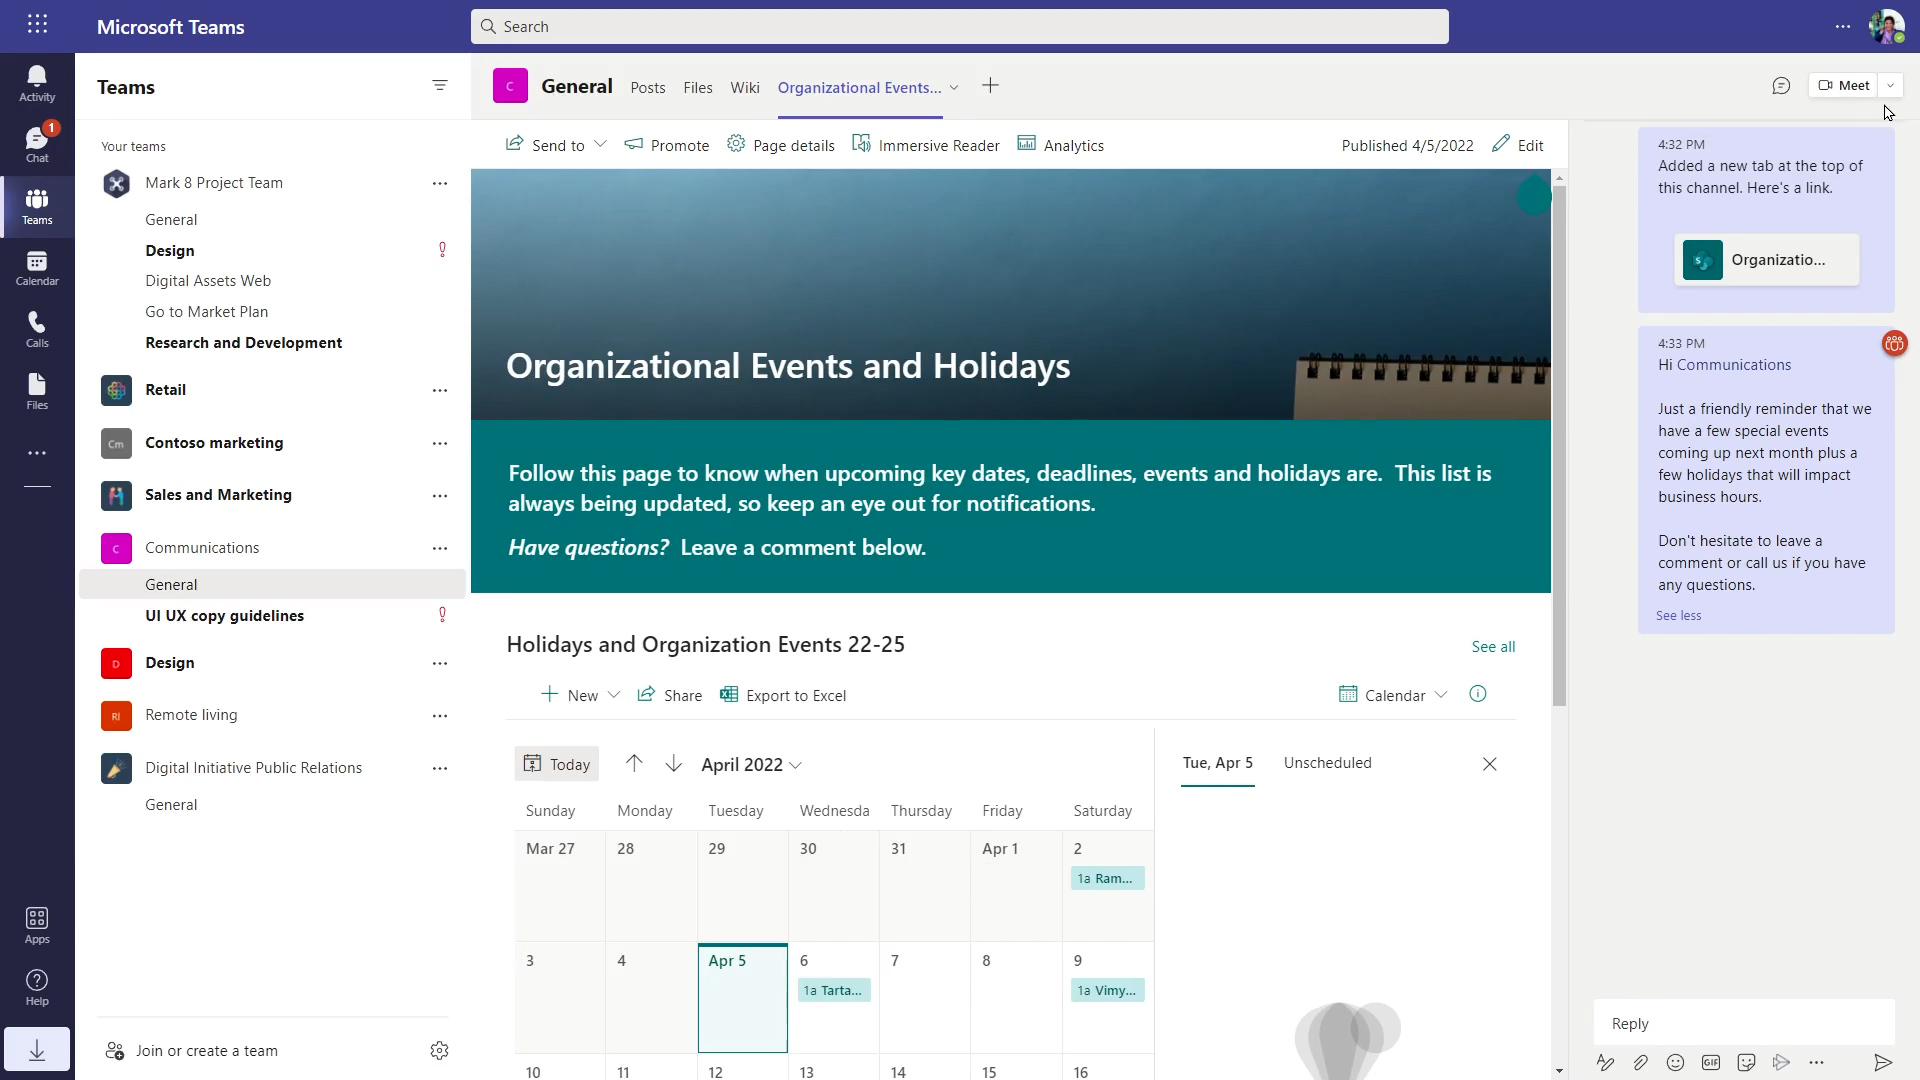Image resolution: width=1920 pixels, height=1080 pixels.
Task: Filter the teams list
Action: click(x=439, y=86)
